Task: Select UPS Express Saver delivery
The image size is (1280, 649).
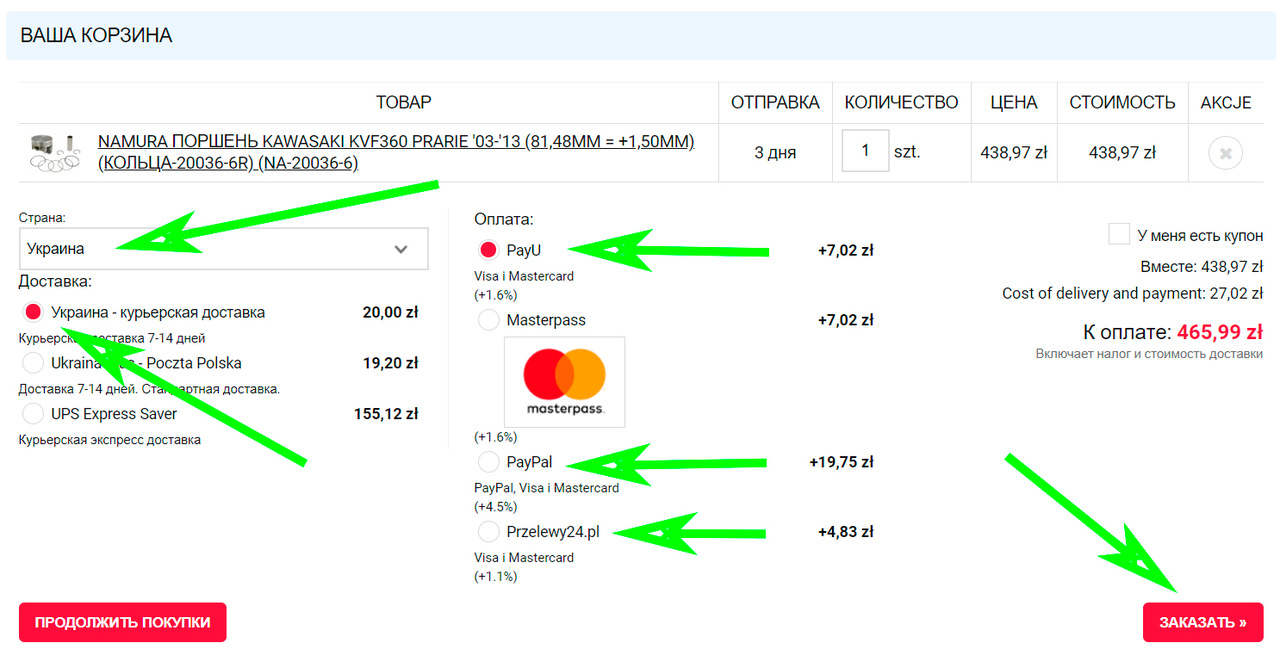Action: [33, 414]
